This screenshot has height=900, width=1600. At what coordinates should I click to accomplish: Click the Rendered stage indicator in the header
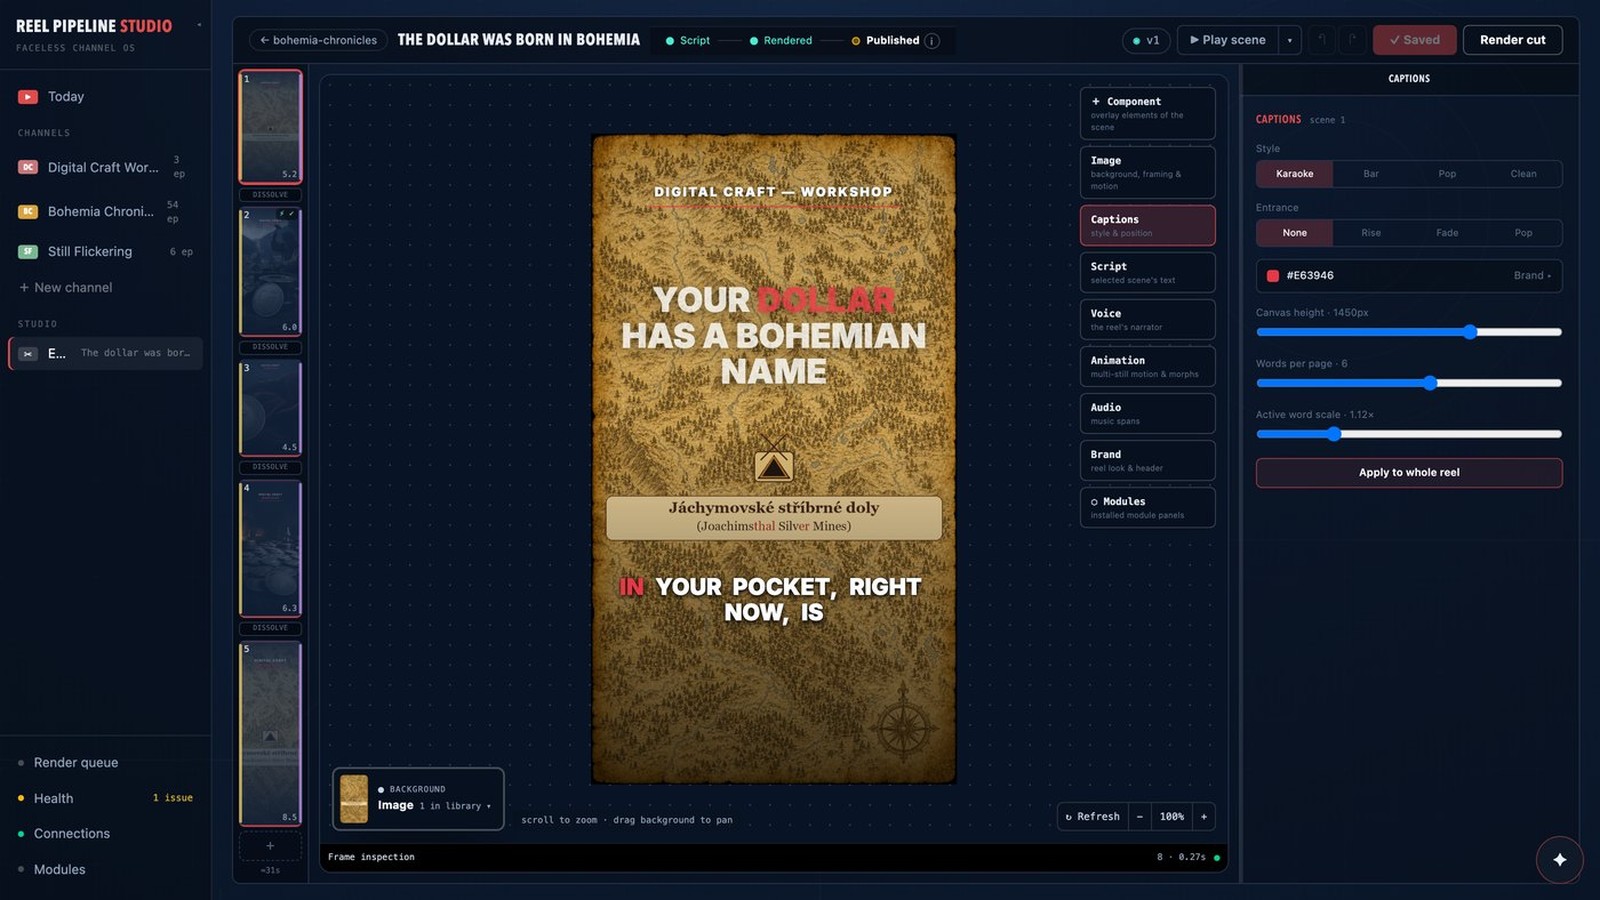781,41
